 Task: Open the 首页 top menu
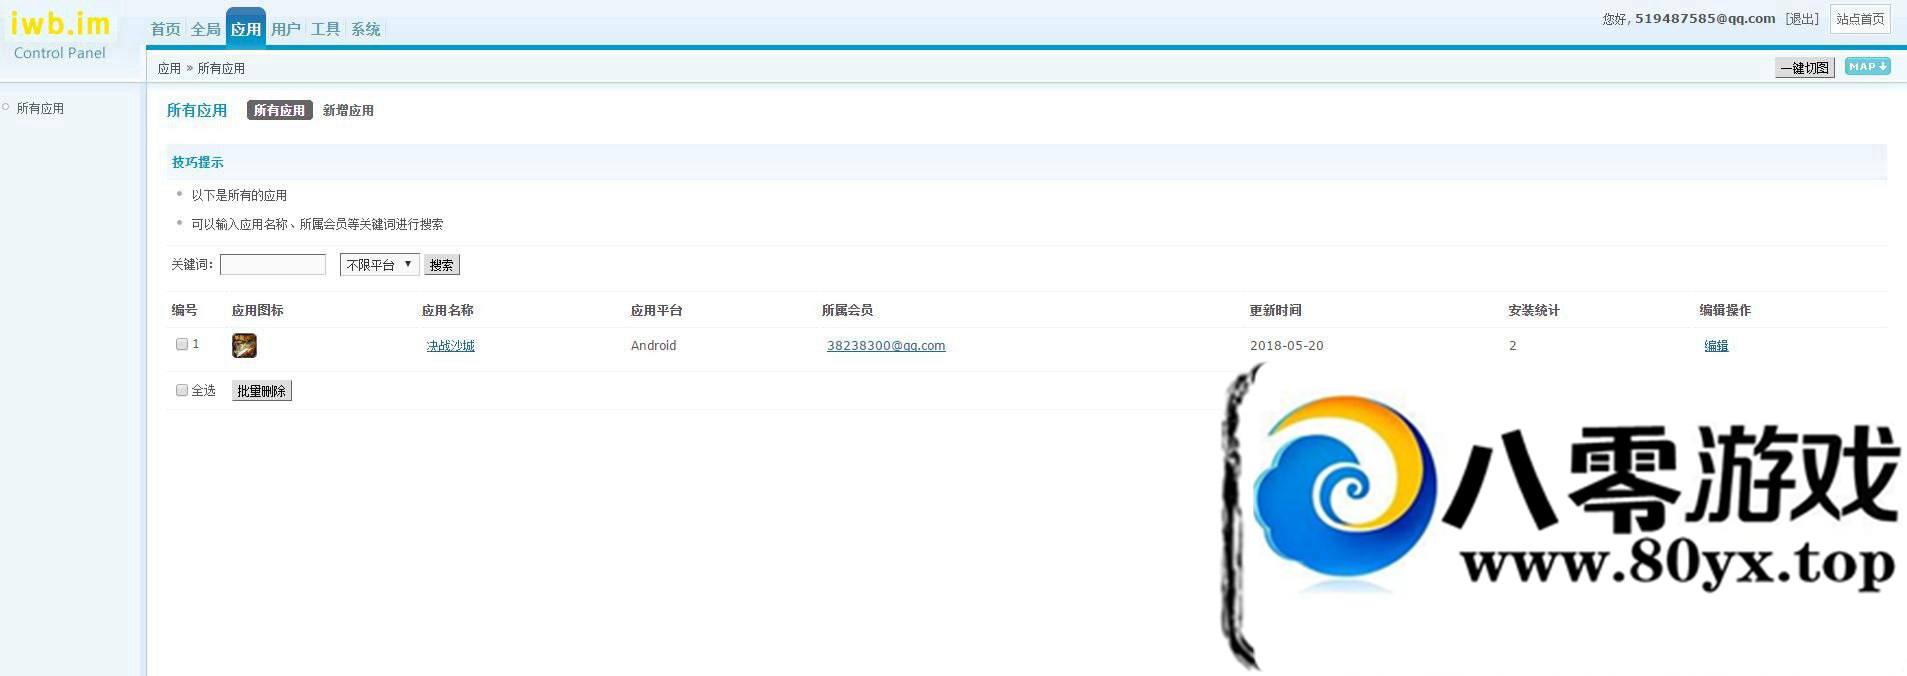165,29
